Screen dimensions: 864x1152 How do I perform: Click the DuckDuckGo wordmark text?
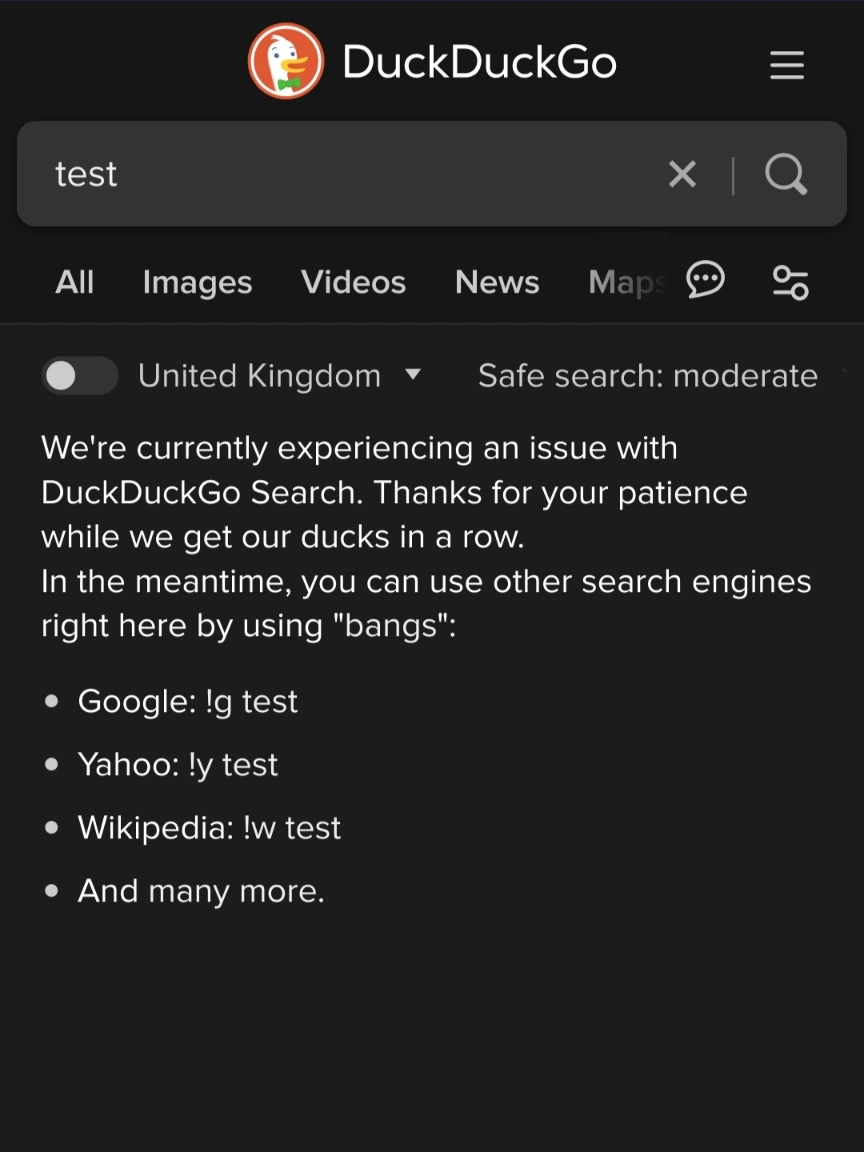pyautogui.click(x=479, y=62)
